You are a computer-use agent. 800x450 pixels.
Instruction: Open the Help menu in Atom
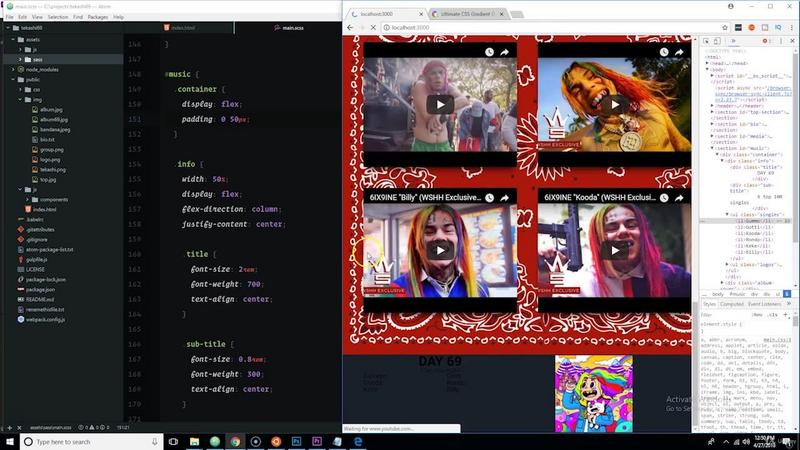click(x=118, y=17)
